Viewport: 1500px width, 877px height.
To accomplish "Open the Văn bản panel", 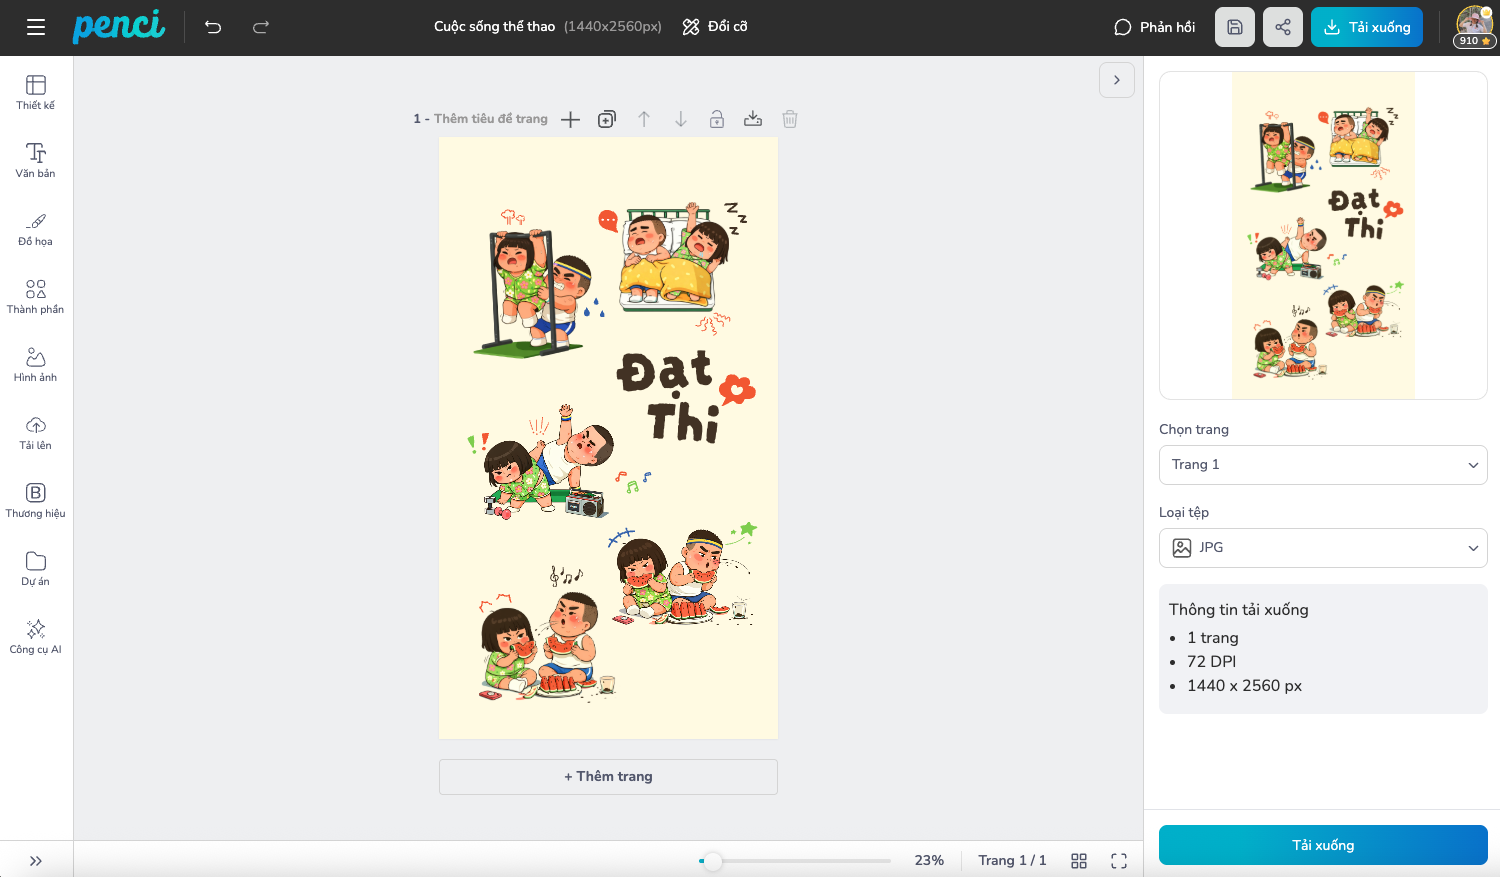I will [35, 160].
